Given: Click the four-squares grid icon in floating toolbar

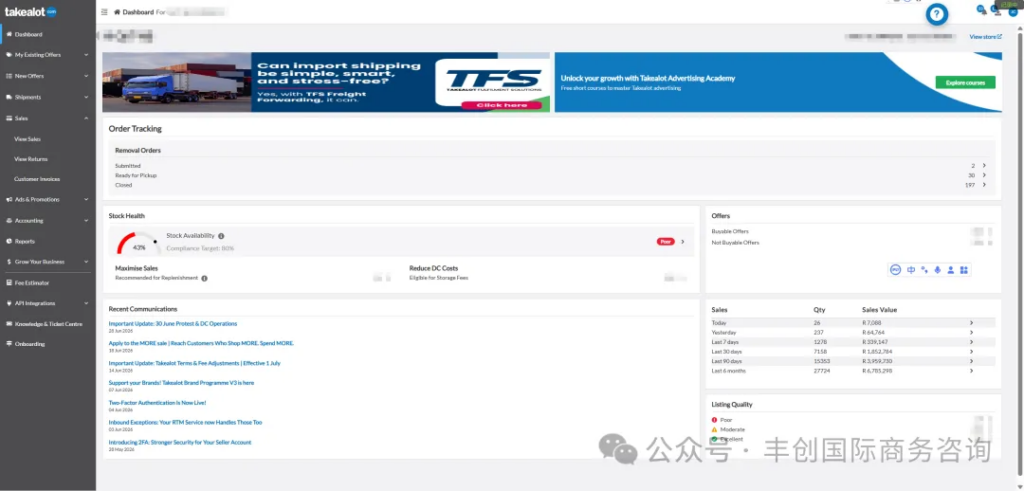Looking at the screenshot, I should point(963,270).
